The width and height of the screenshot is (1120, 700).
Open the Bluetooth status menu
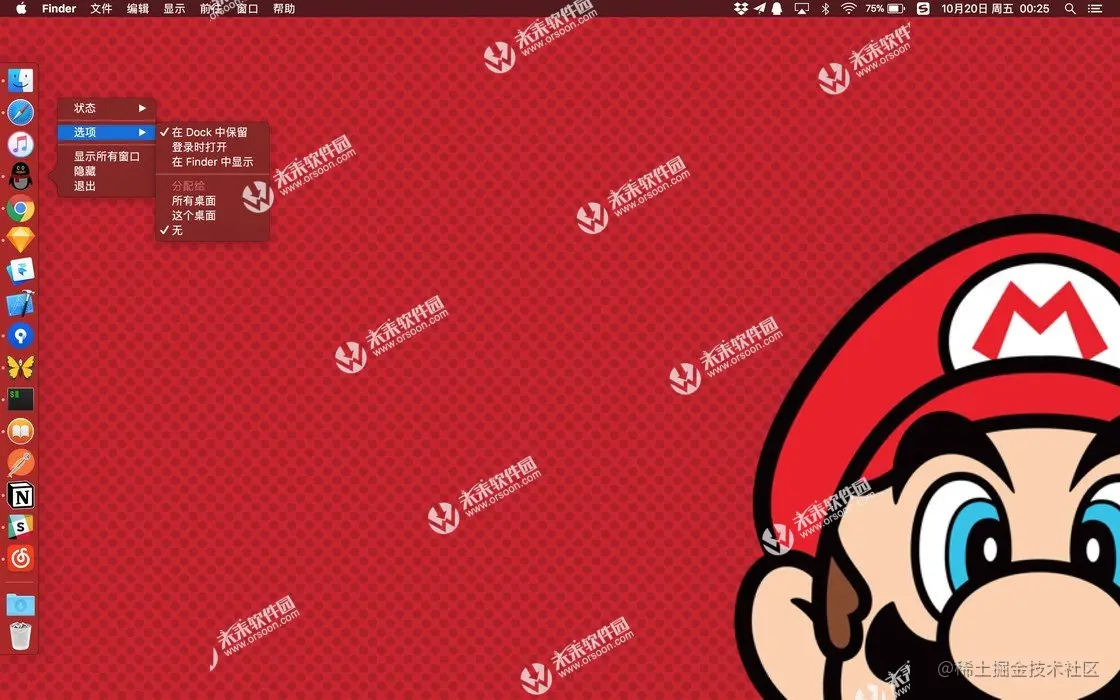[x=825, y=9]
